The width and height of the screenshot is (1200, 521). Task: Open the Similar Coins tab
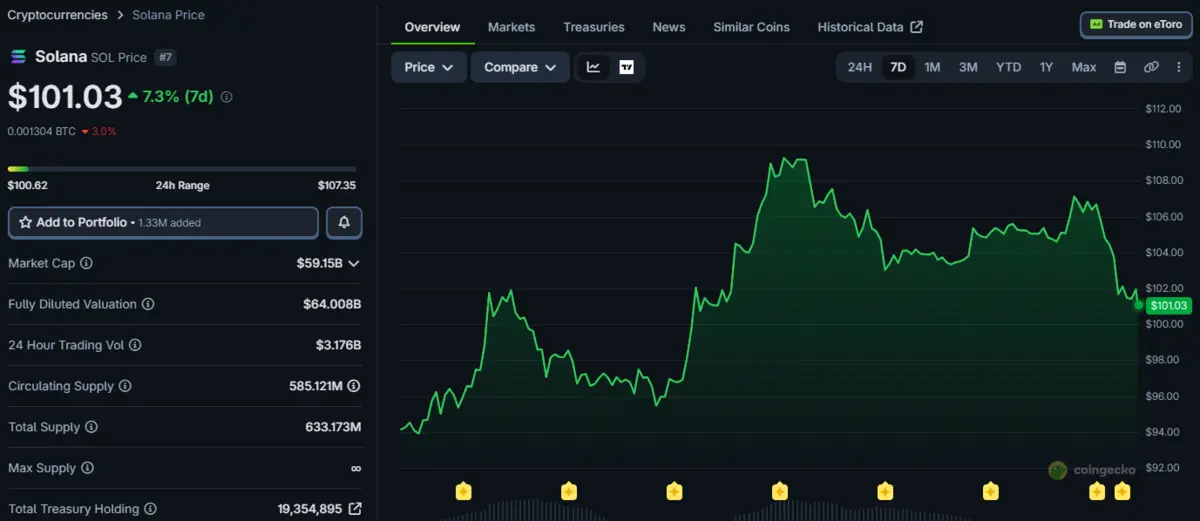751,27
